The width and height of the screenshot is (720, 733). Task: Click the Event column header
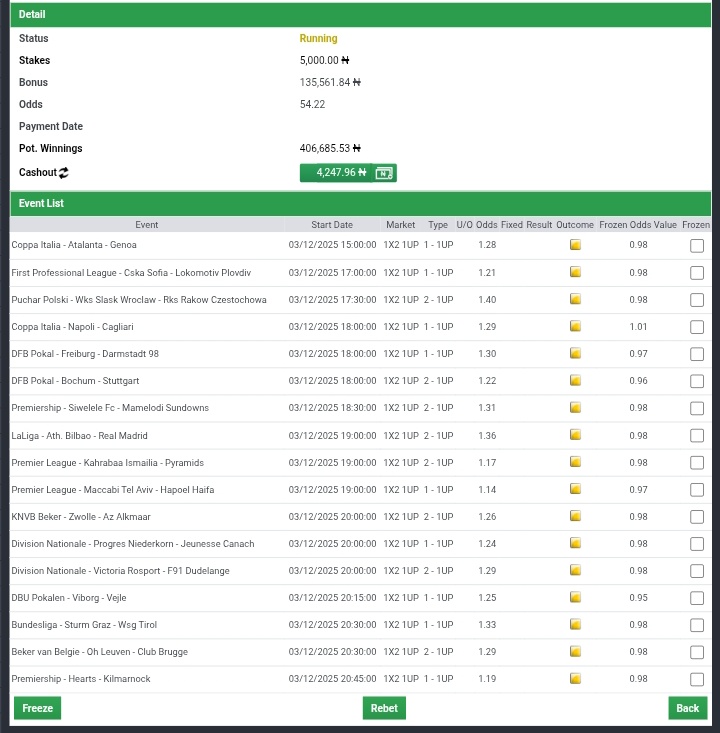(146, 225)
